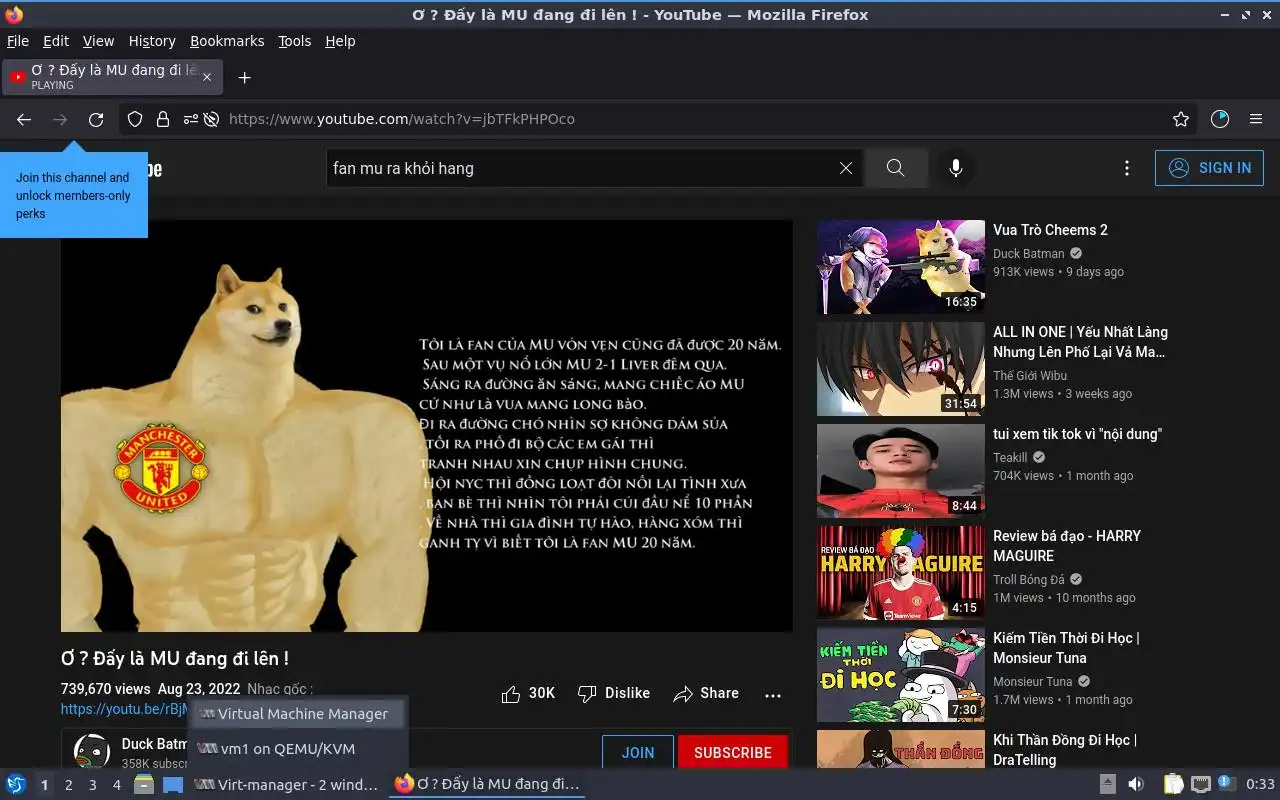1280x800 pixels.
Task: Click the video player area
Action: coord(427,426)
